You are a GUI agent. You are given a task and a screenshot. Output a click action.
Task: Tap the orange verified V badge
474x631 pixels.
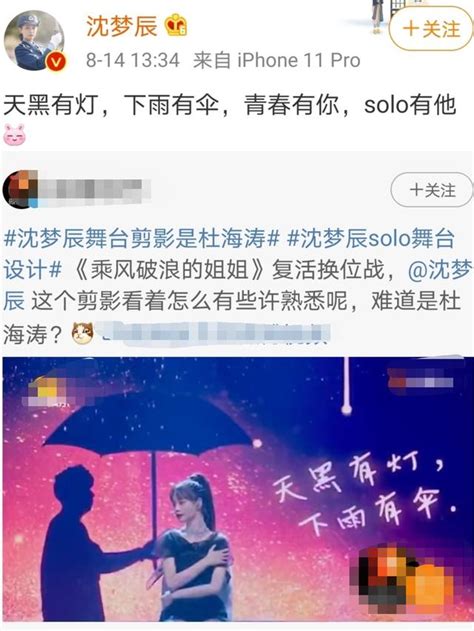pos(56,62)
